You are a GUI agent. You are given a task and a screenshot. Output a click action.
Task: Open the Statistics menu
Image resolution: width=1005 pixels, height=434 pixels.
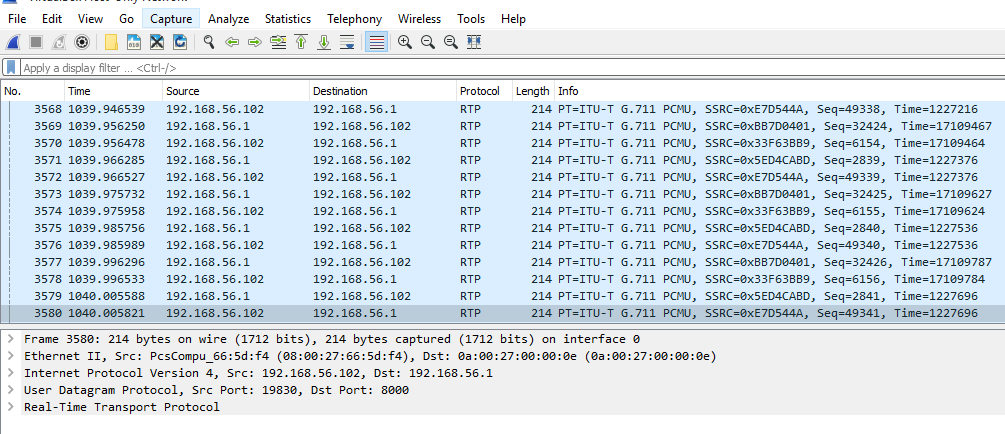click(287, 19)
